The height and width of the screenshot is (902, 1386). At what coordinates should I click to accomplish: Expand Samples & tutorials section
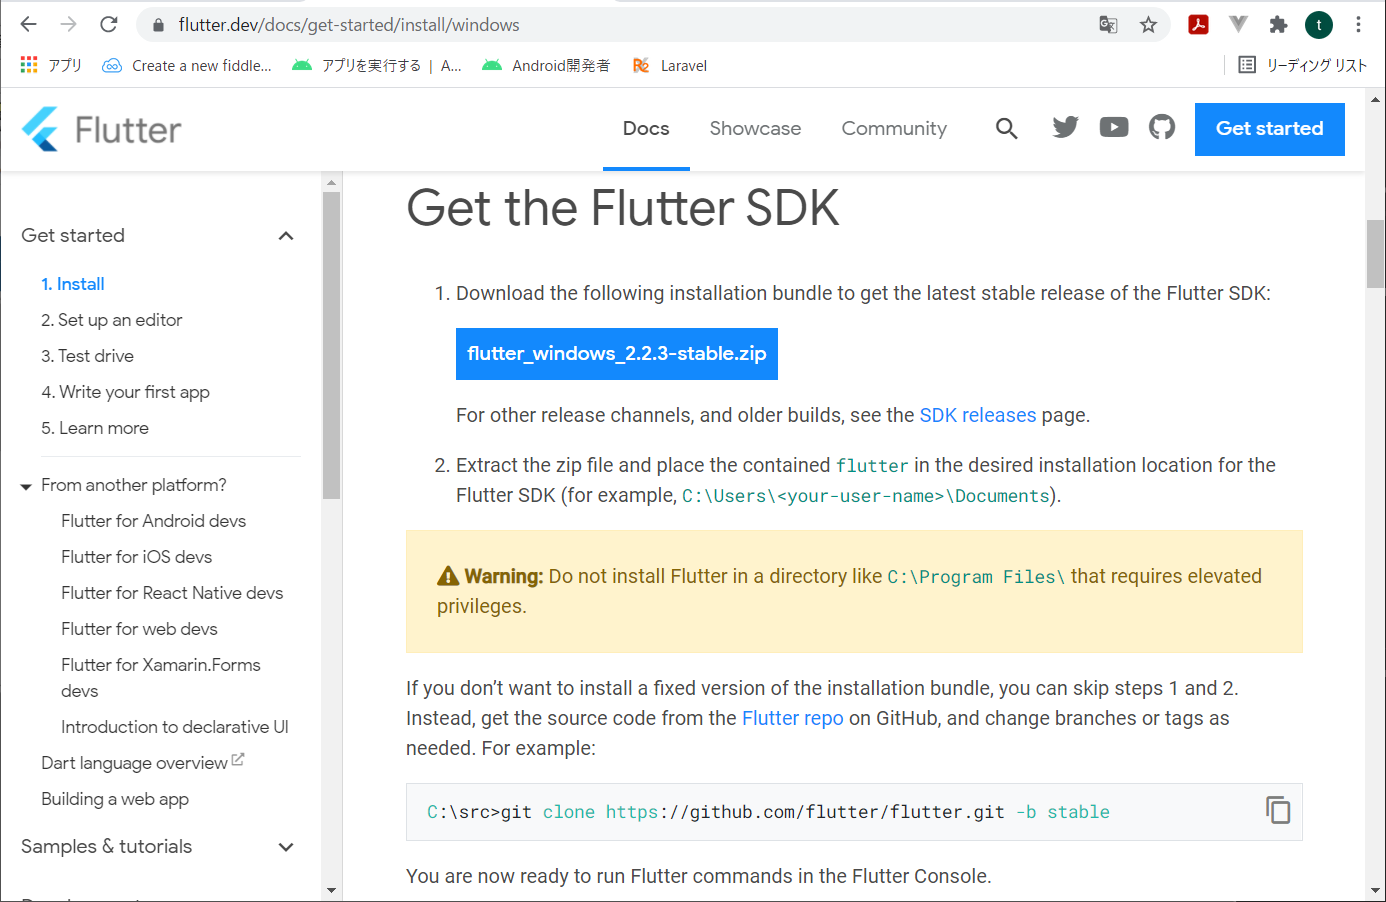coord(286,847)
